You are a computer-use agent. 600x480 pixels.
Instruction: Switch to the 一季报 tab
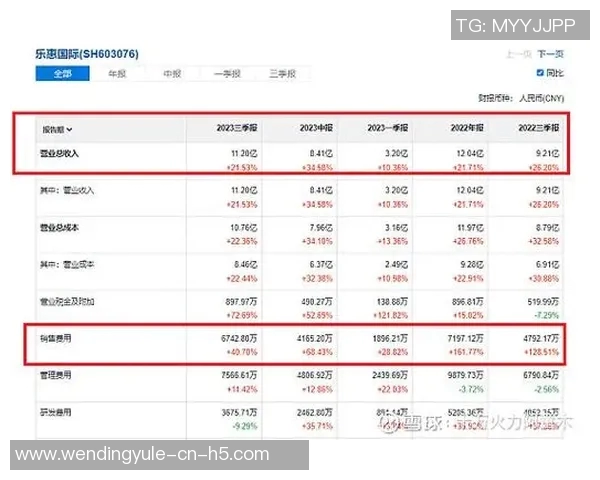click(x=227, y=73)
